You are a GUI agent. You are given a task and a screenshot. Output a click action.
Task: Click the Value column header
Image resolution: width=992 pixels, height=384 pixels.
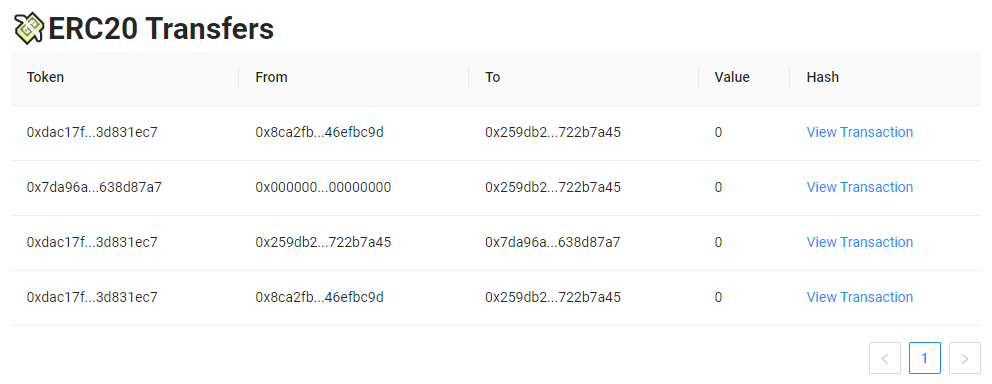[732, 77]
